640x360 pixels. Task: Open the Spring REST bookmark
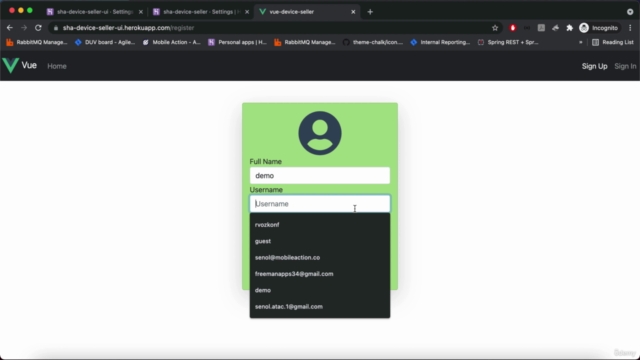click(x=508, y=42)
